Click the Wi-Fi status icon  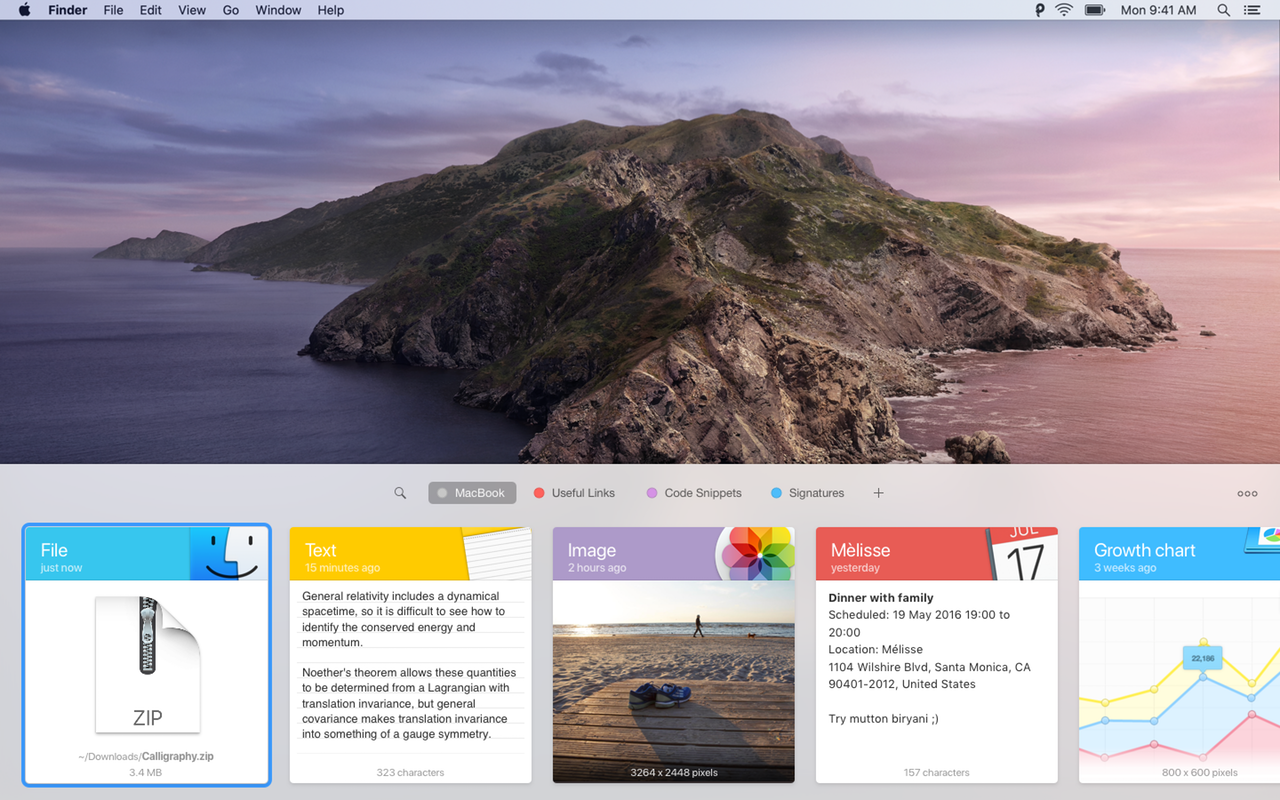[1064, 10]
